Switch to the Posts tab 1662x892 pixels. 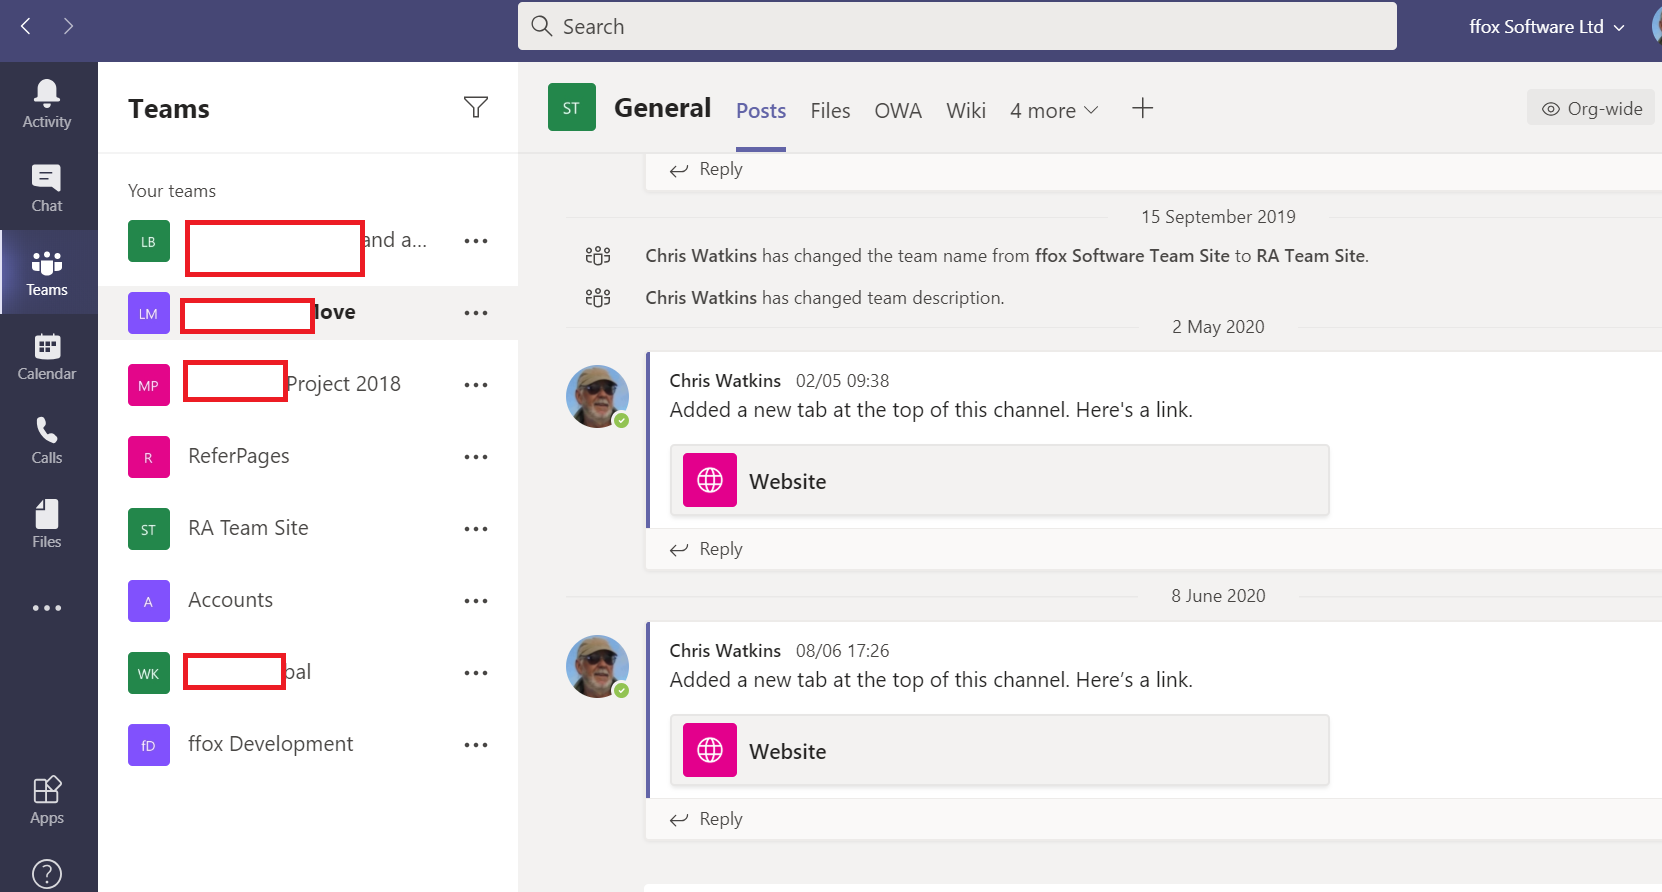pyautogui.click(x=761, y=111)
